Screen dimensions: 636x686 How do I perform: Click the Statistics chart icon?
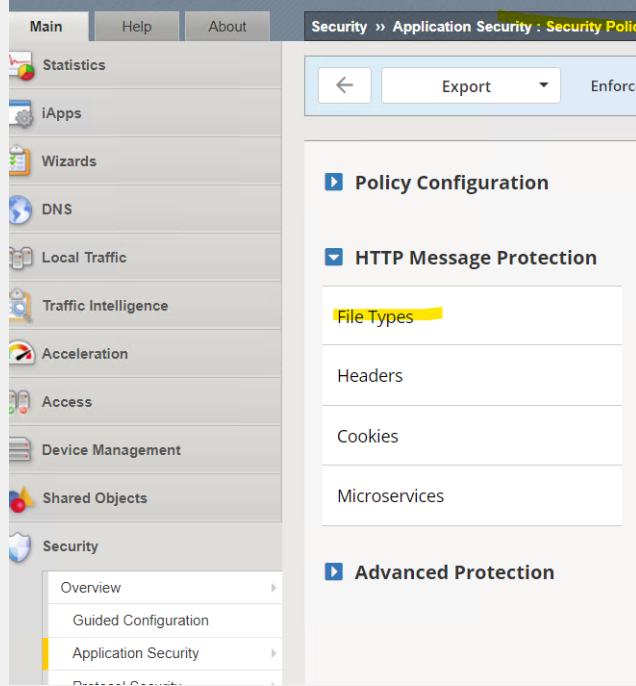pos(22,66)
